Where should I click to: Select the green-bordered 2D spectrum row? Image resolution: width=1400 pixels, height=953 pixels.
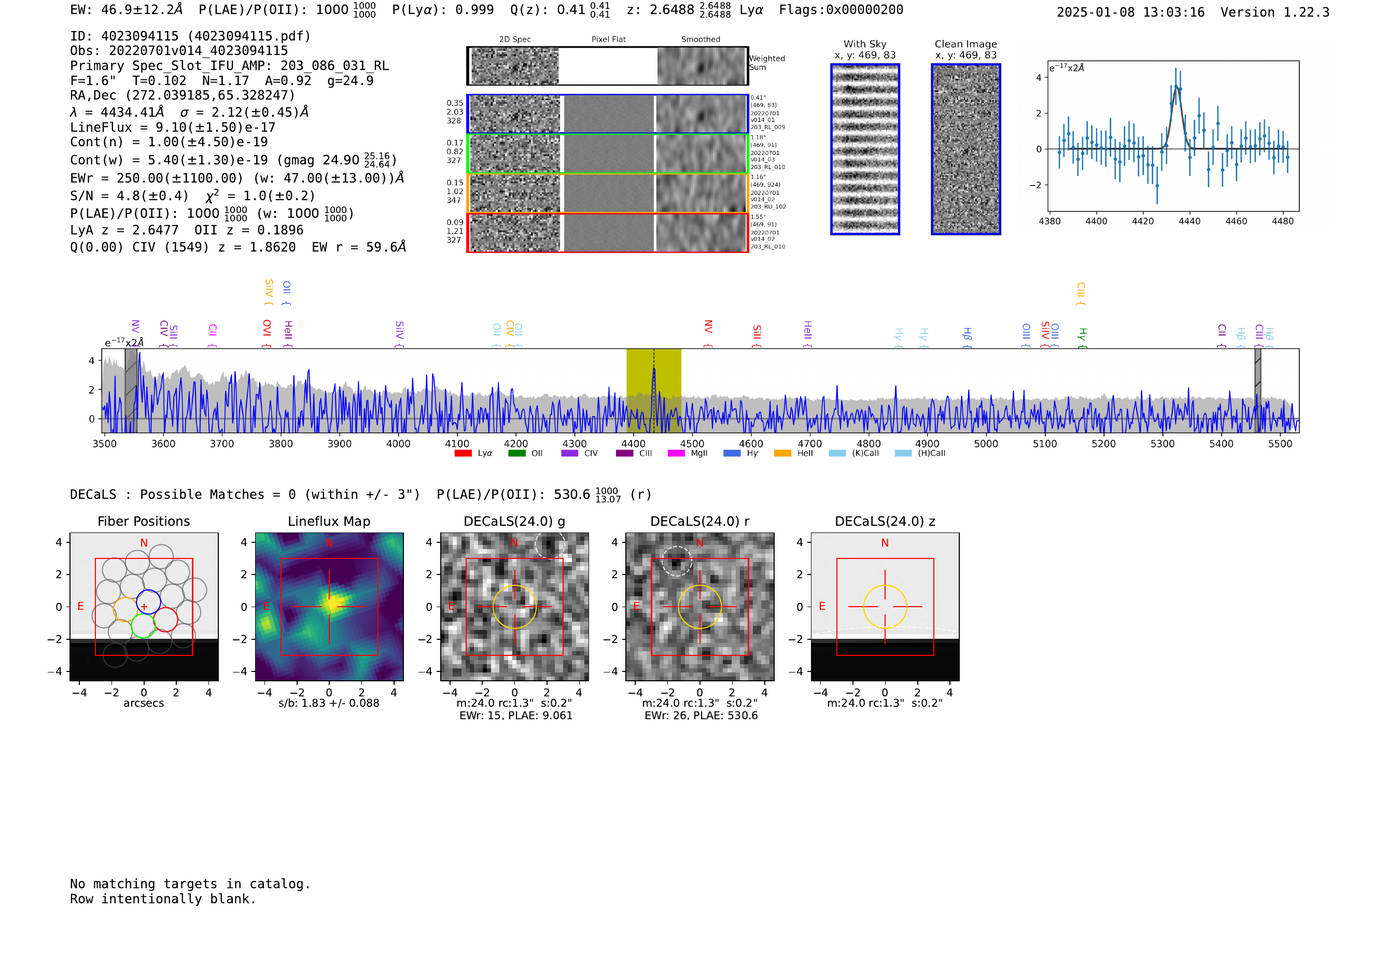[x=607, y=154]
